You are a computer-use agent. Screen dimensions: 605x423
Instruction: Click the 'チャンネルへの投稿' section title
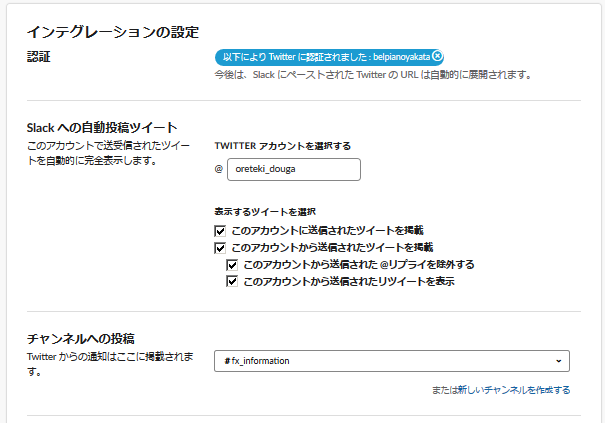coord(81,338)
